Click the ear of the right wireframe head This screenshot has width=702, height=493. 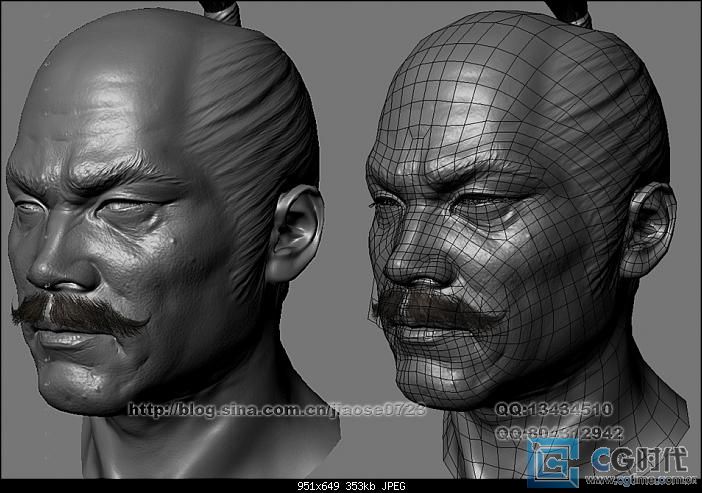point(647,225)
